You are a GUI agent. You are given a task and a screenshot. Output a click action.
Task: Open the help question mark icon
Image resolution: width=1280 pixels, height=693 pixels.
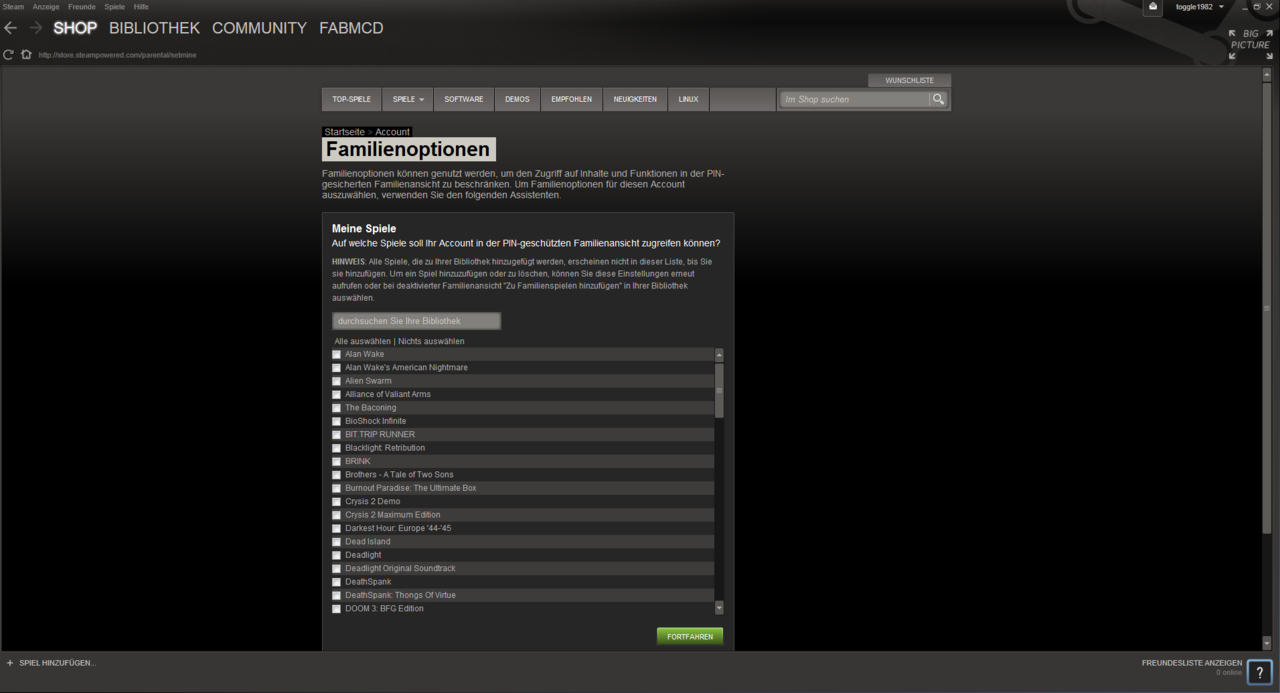pos(1260,673)
